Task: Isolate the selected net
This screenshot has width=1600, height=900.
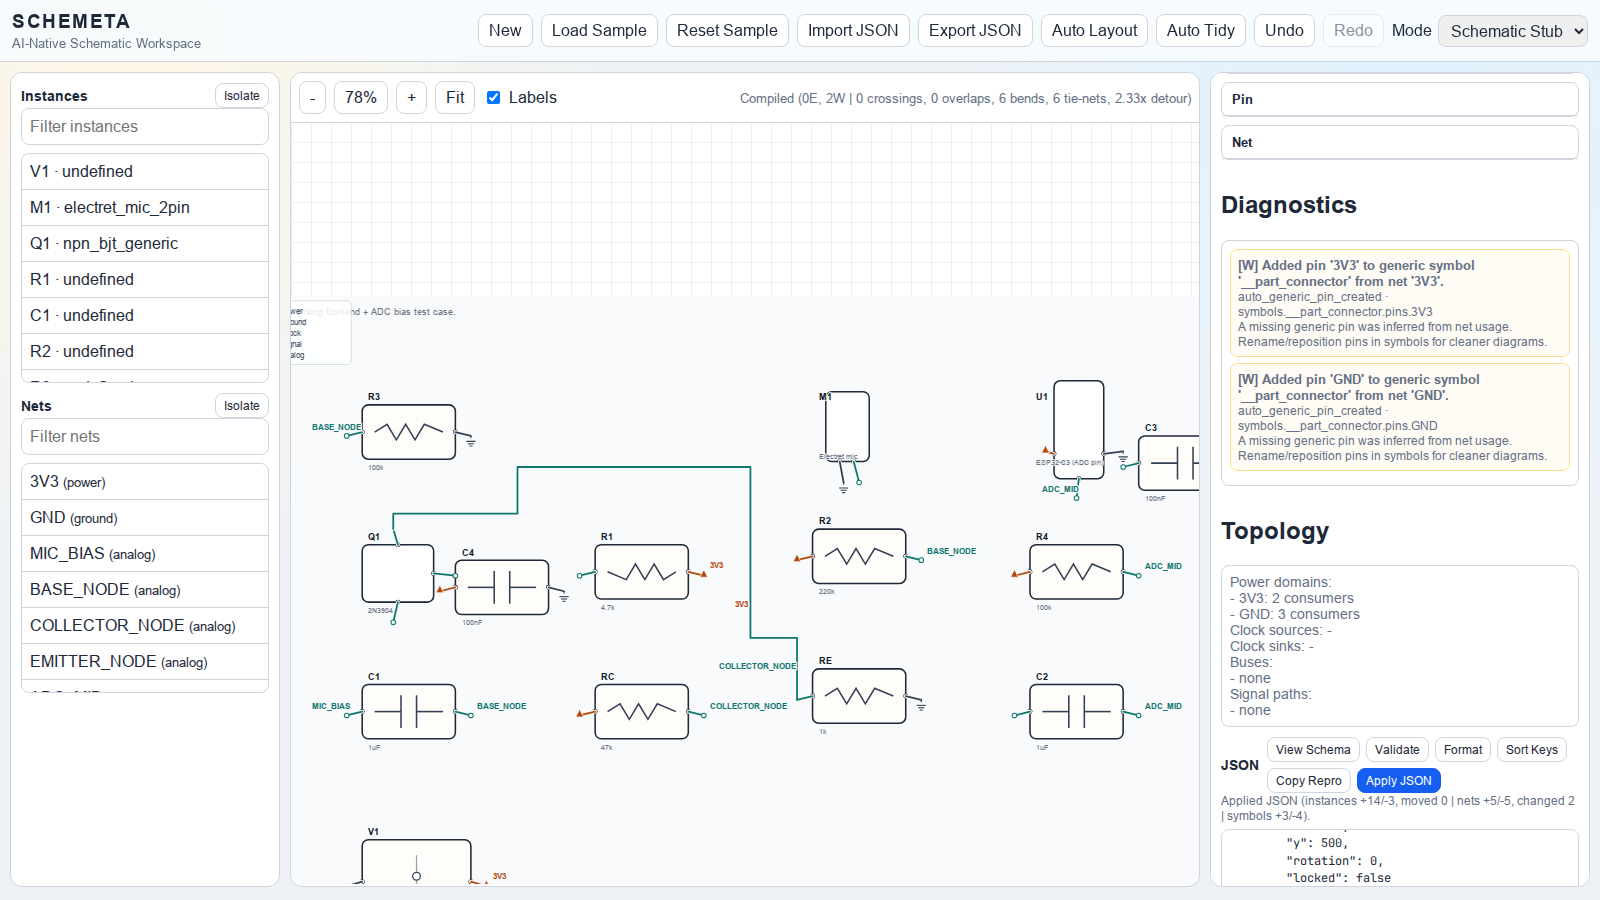Action: click(241, 406)
